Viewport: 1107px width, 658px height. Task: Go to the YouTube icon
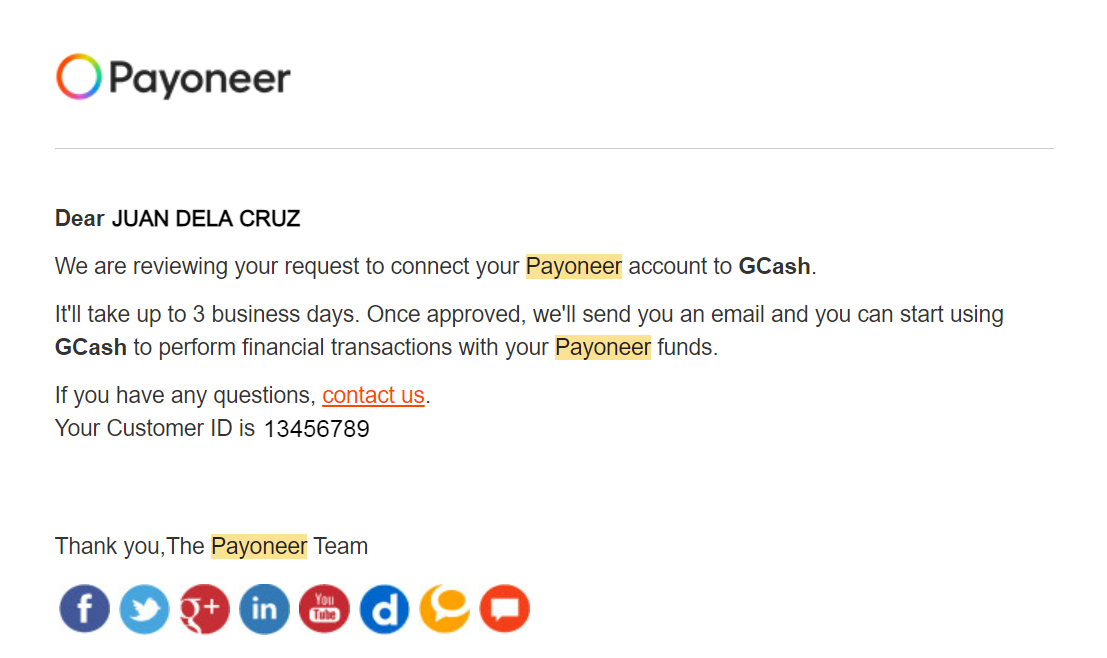[325, 609]
